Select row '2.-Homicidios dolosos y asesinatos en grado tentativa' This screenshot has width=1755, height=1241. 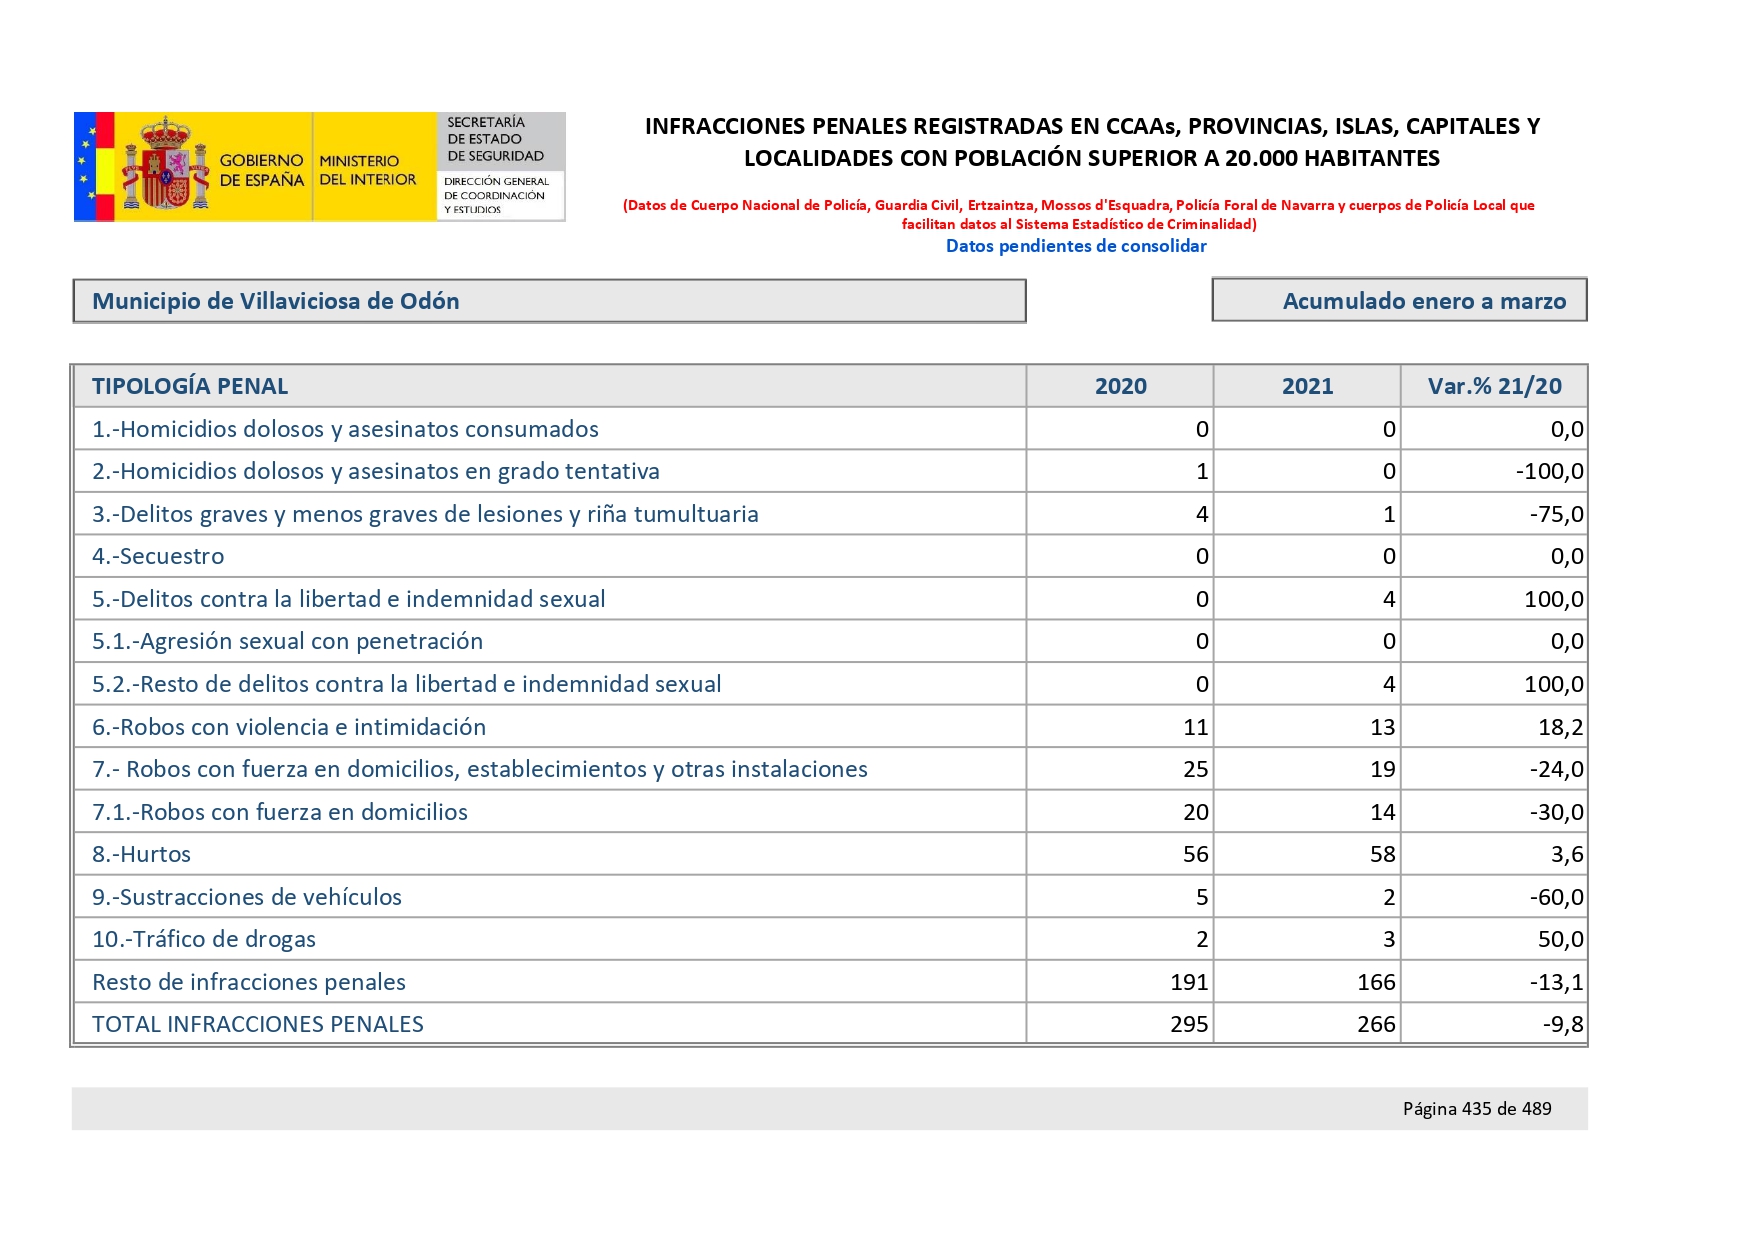pyautogui.click(x=830, y=471)
